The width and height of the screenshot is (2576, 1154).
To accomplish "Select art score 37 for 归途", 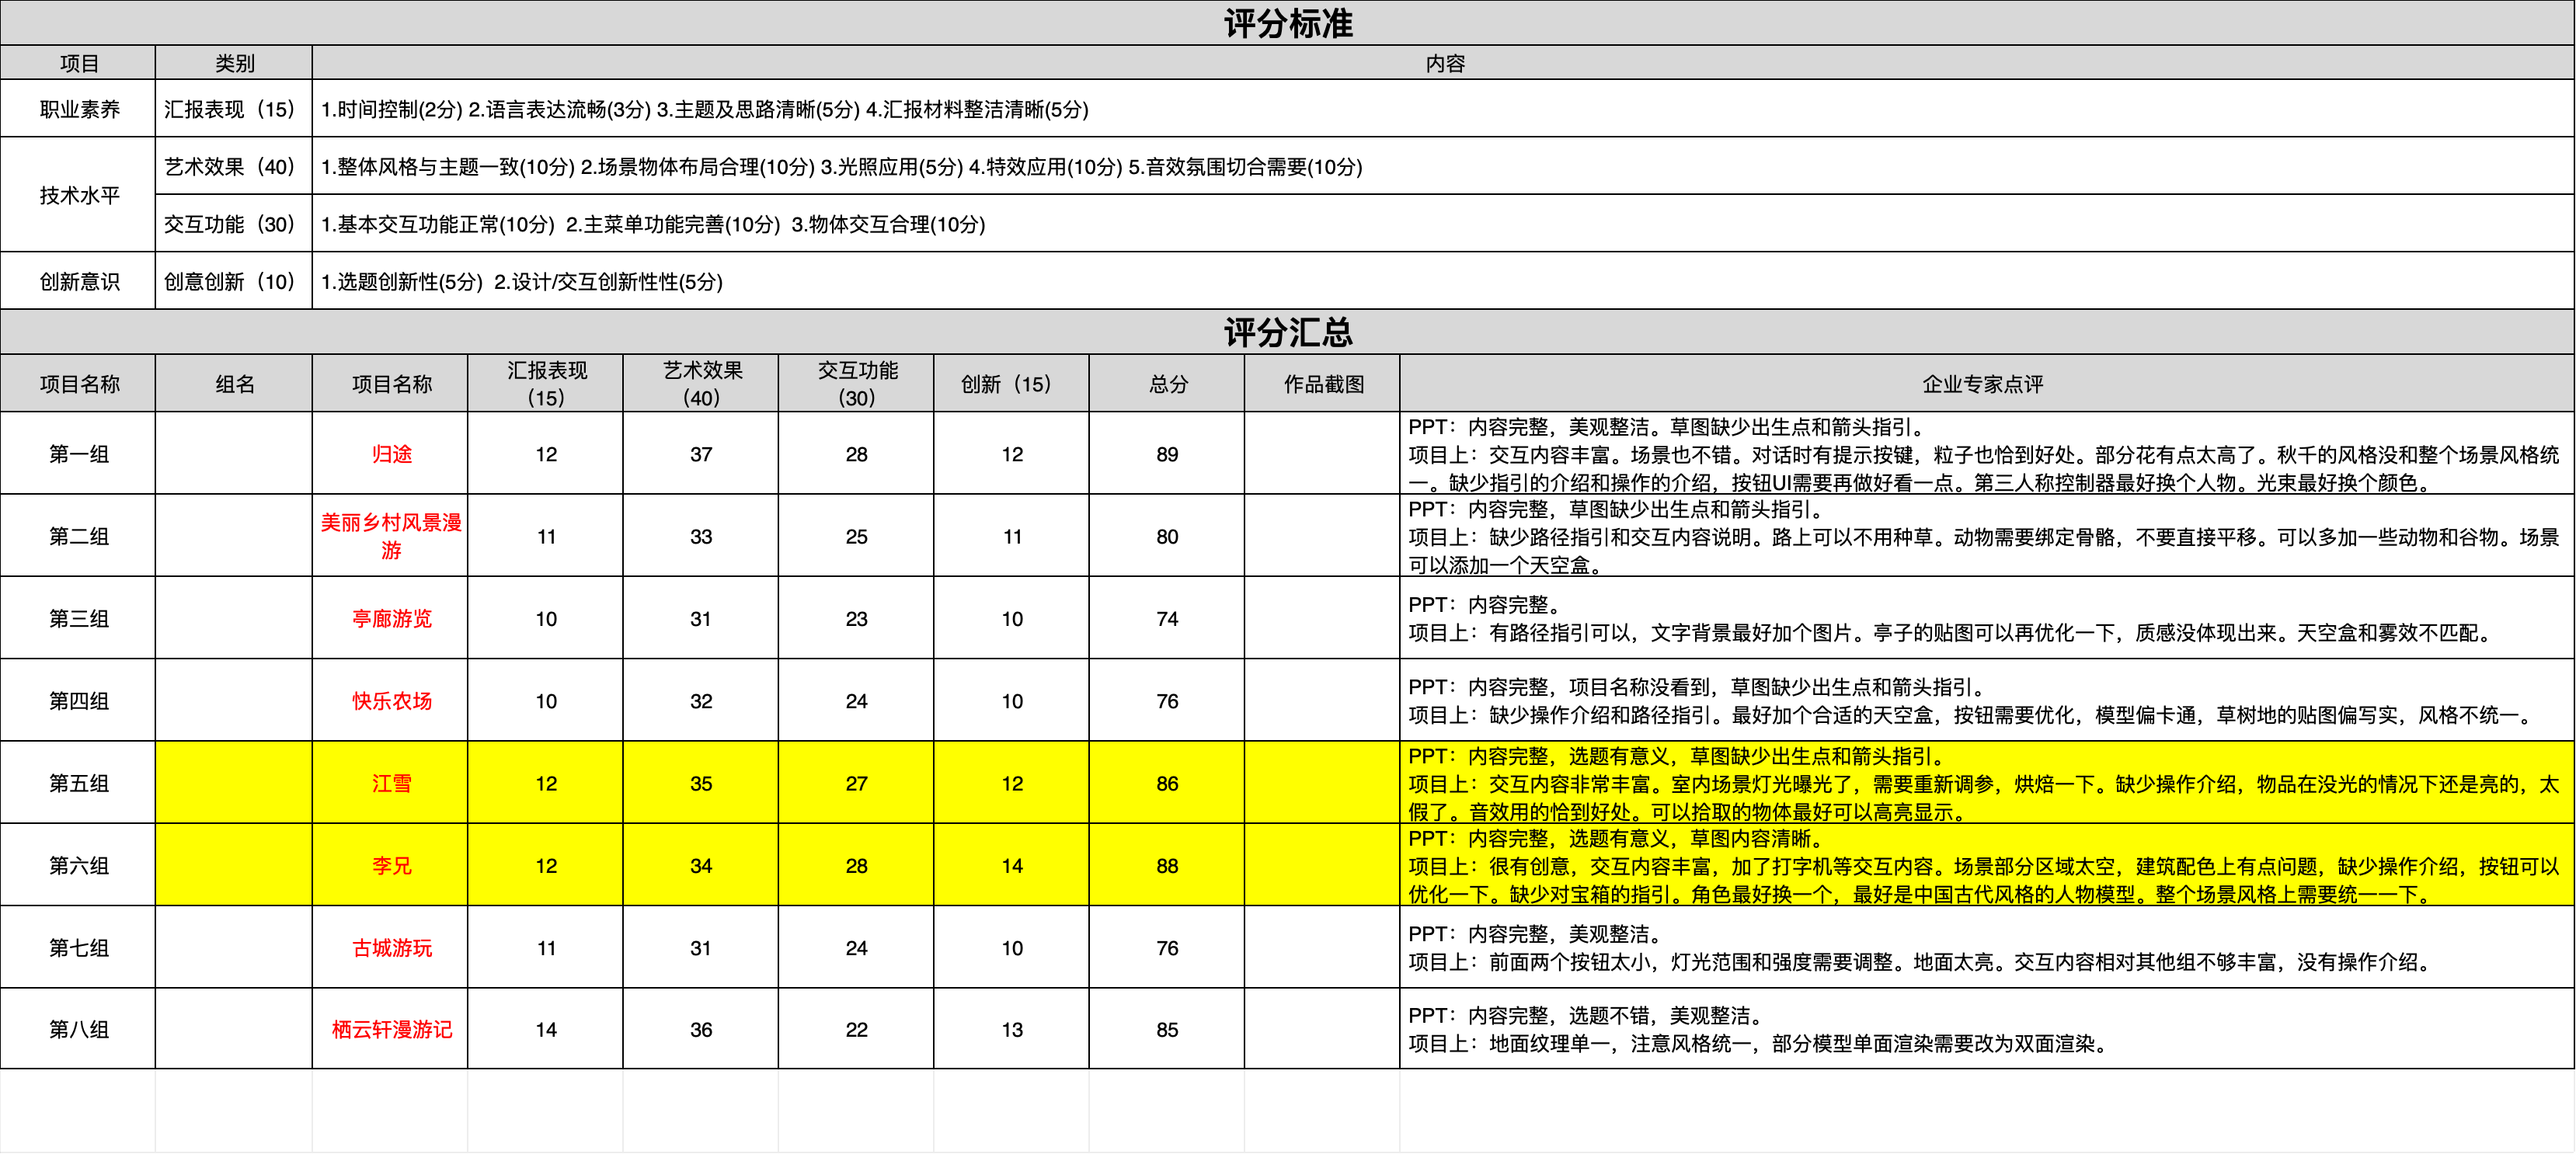I will pos(701,454).
